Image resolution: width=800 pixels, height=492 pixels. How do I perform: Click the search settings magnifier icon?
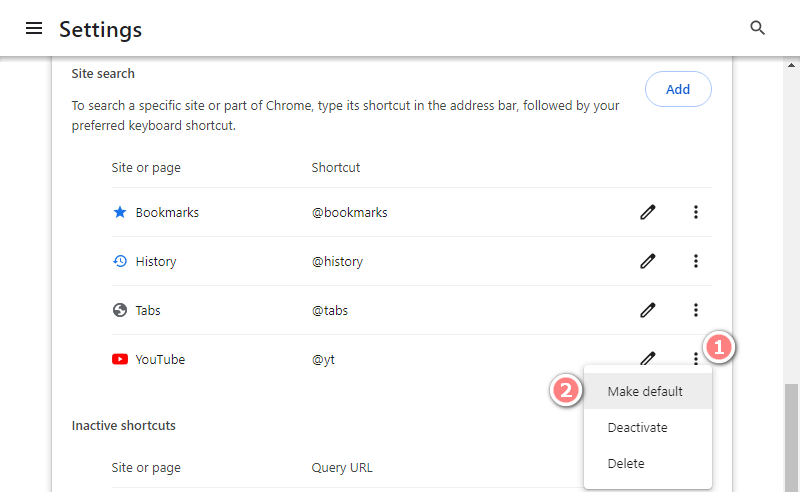(757, 28)
